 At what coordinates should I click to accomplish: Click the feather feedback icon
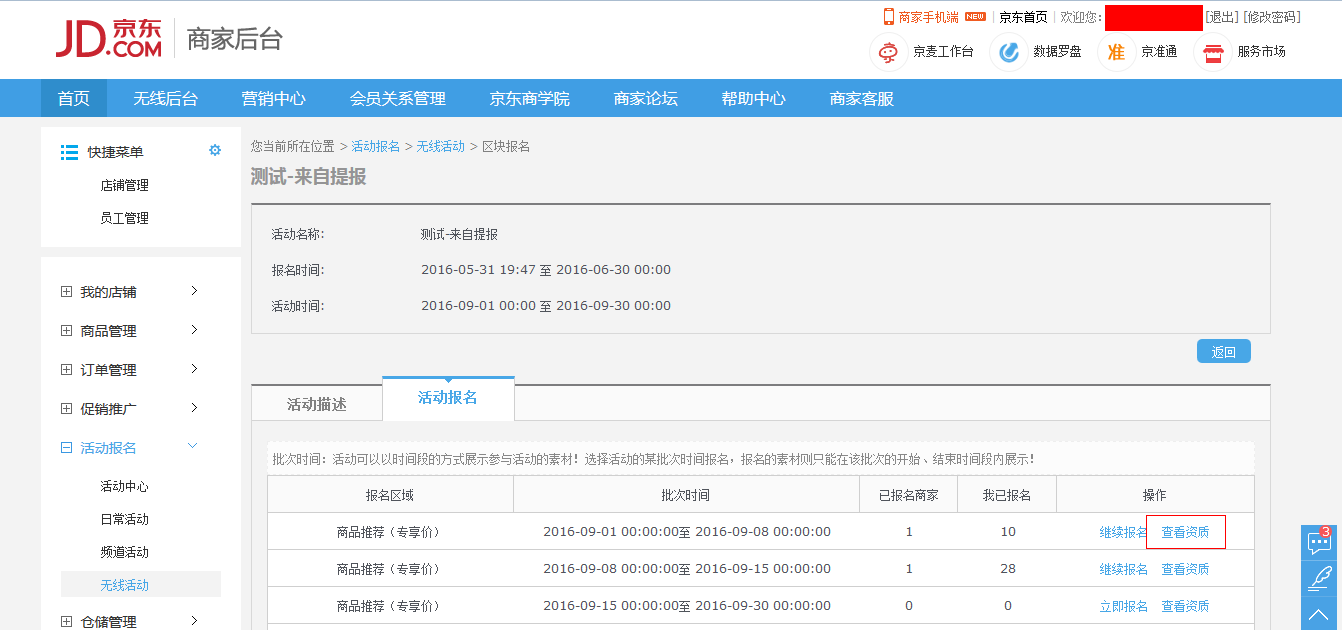(1320, 578)
